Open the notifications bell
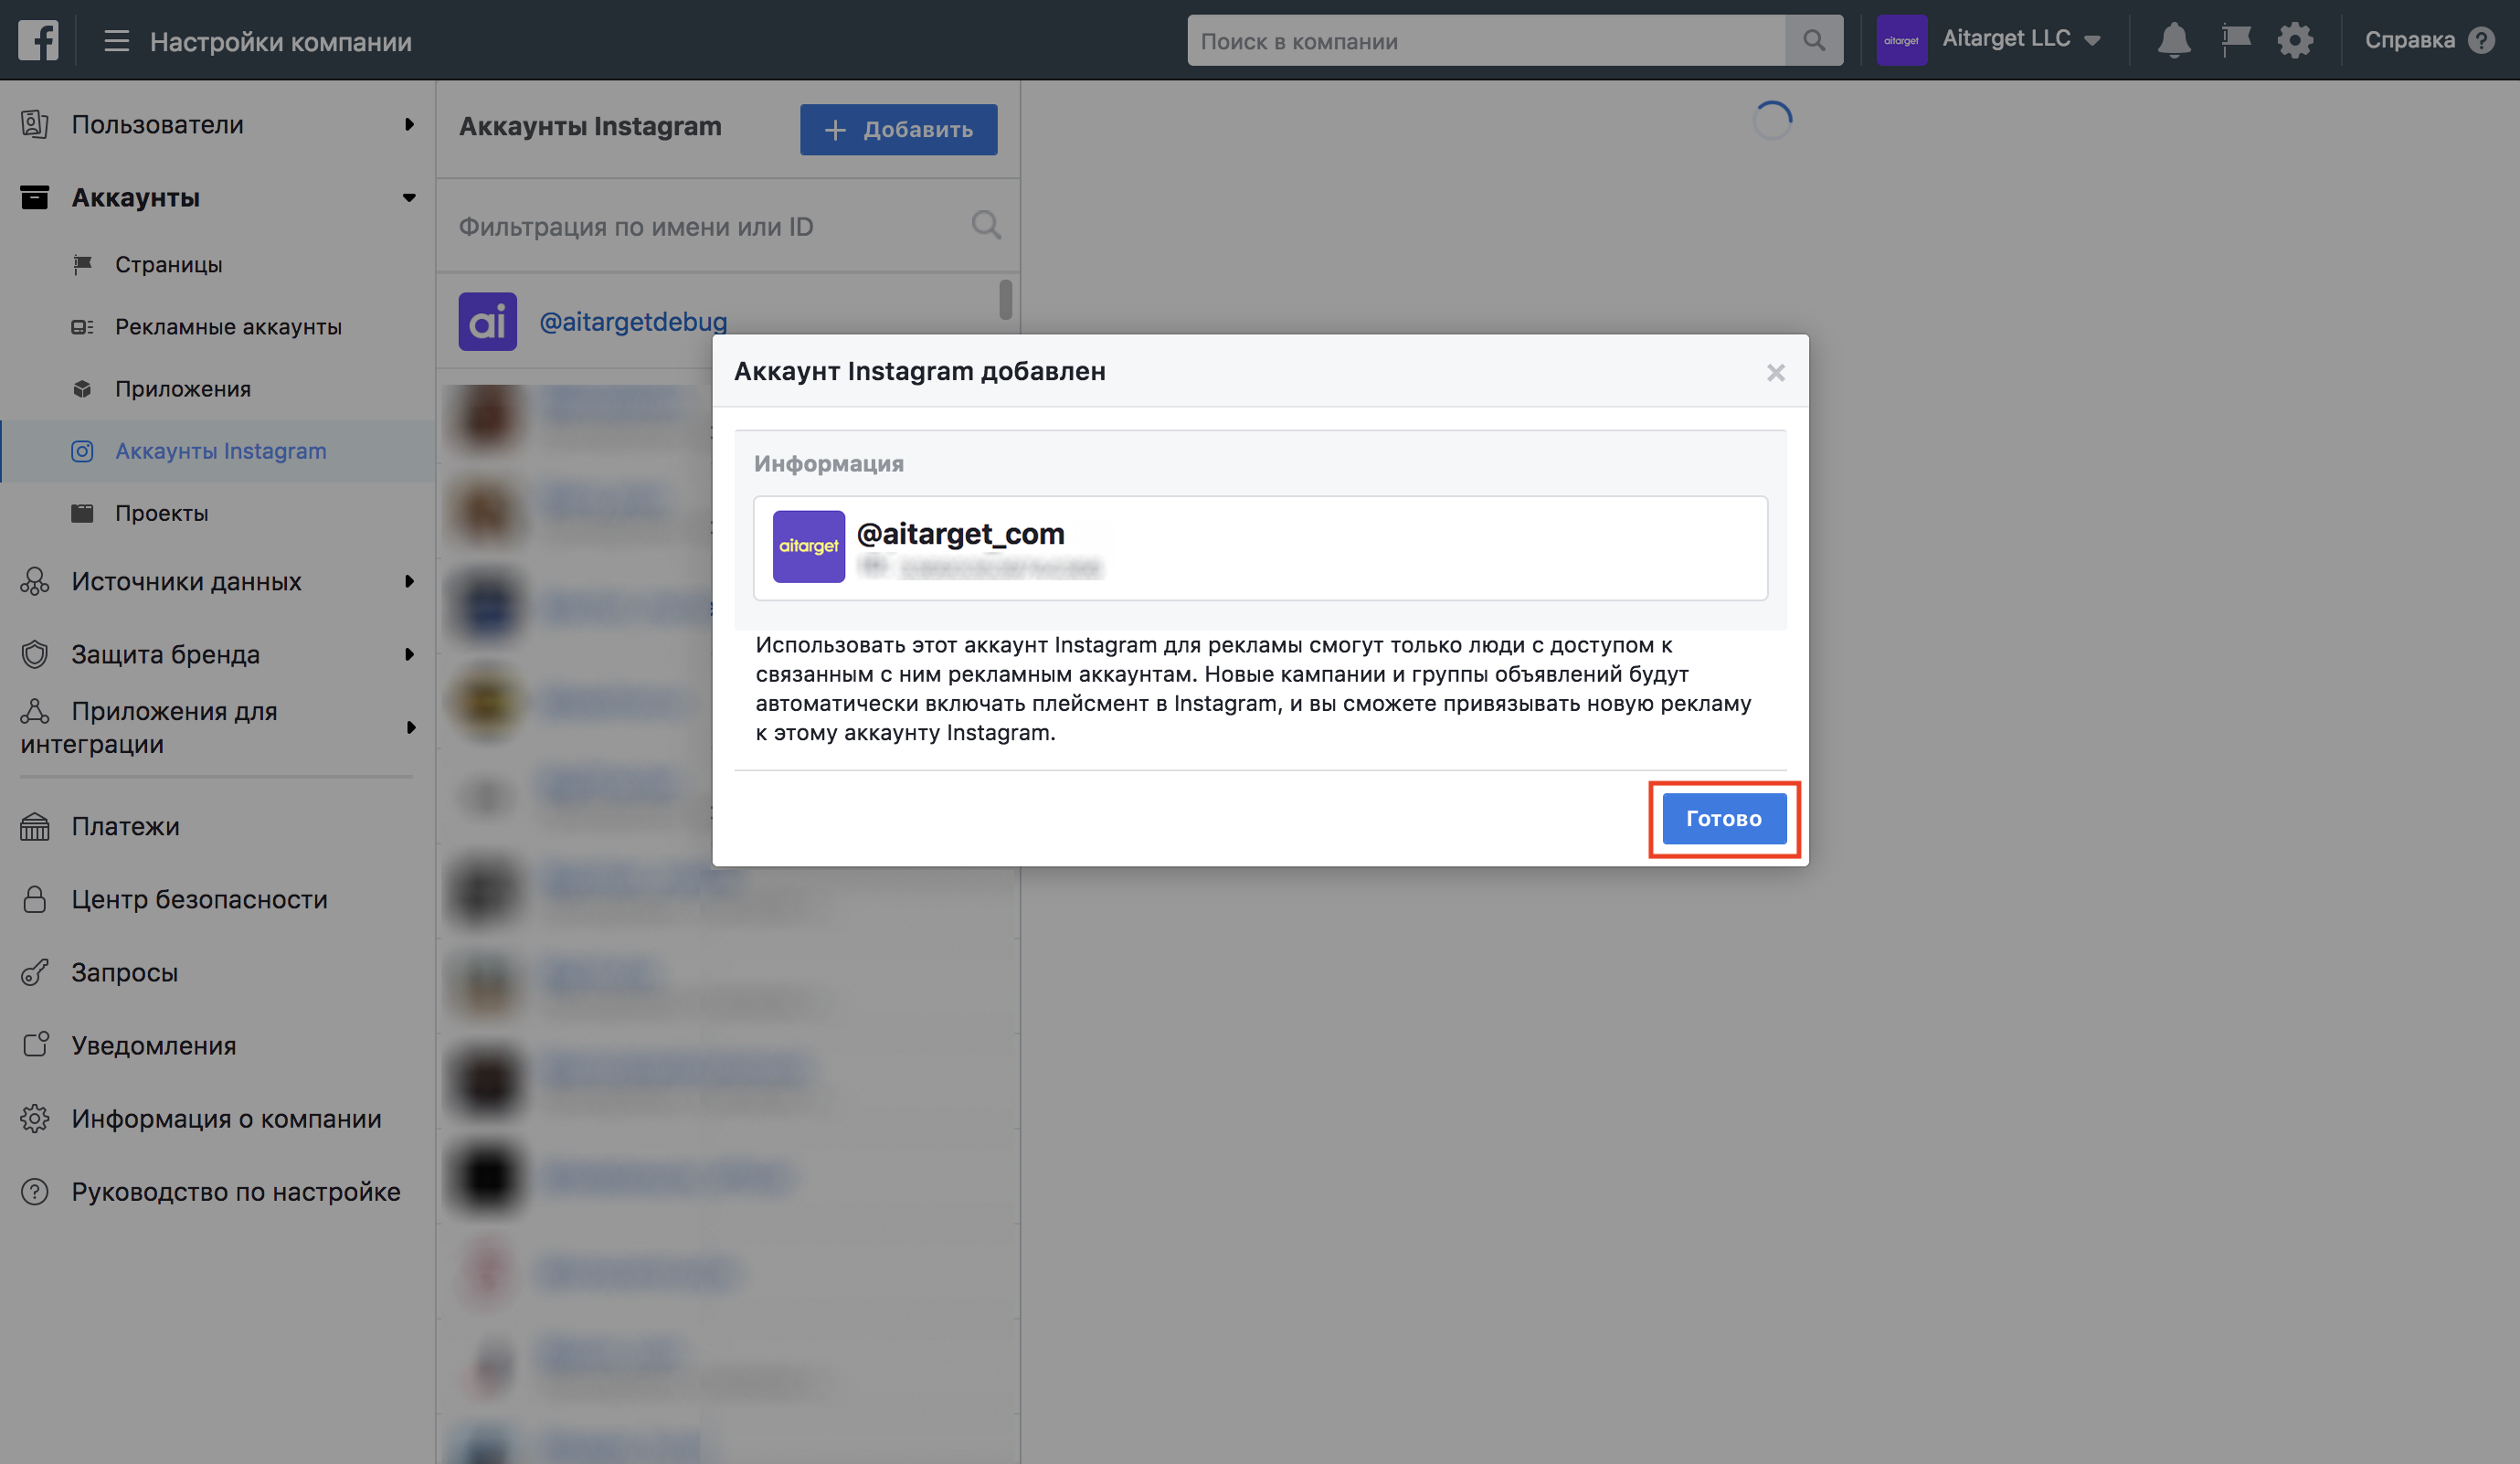Viewport: 2520px width, 1464px height. point(2173,41)
